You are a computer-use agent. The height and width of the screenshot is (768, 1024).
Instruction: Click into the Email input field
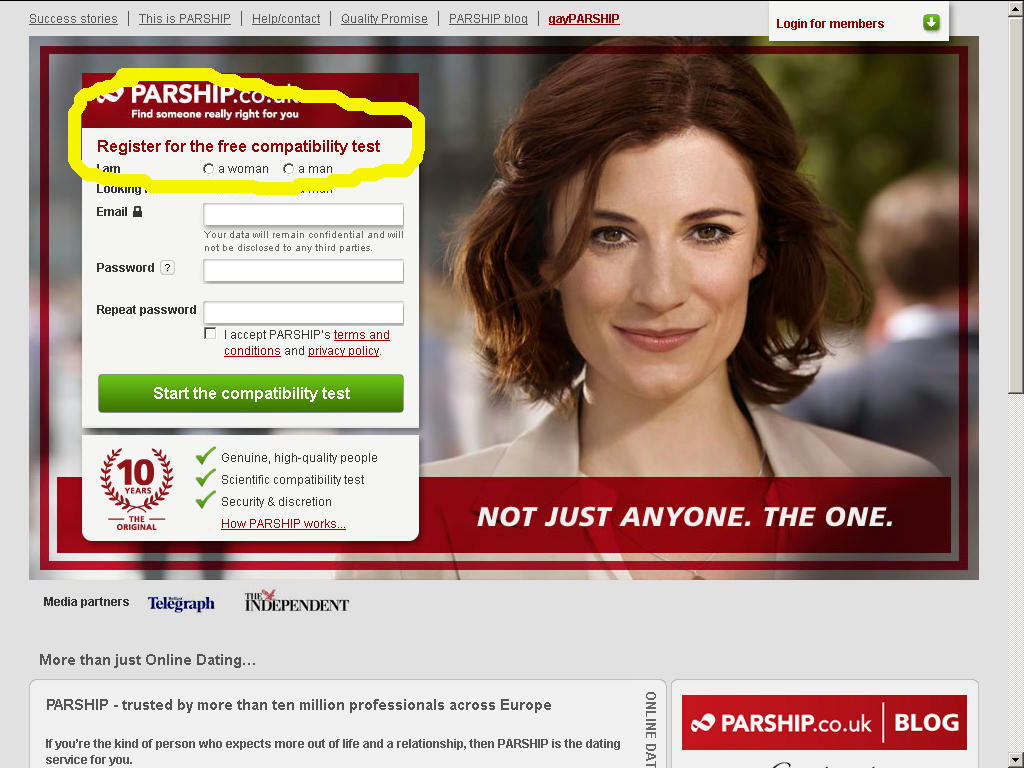pyautogui.click(x=303, y=214)
